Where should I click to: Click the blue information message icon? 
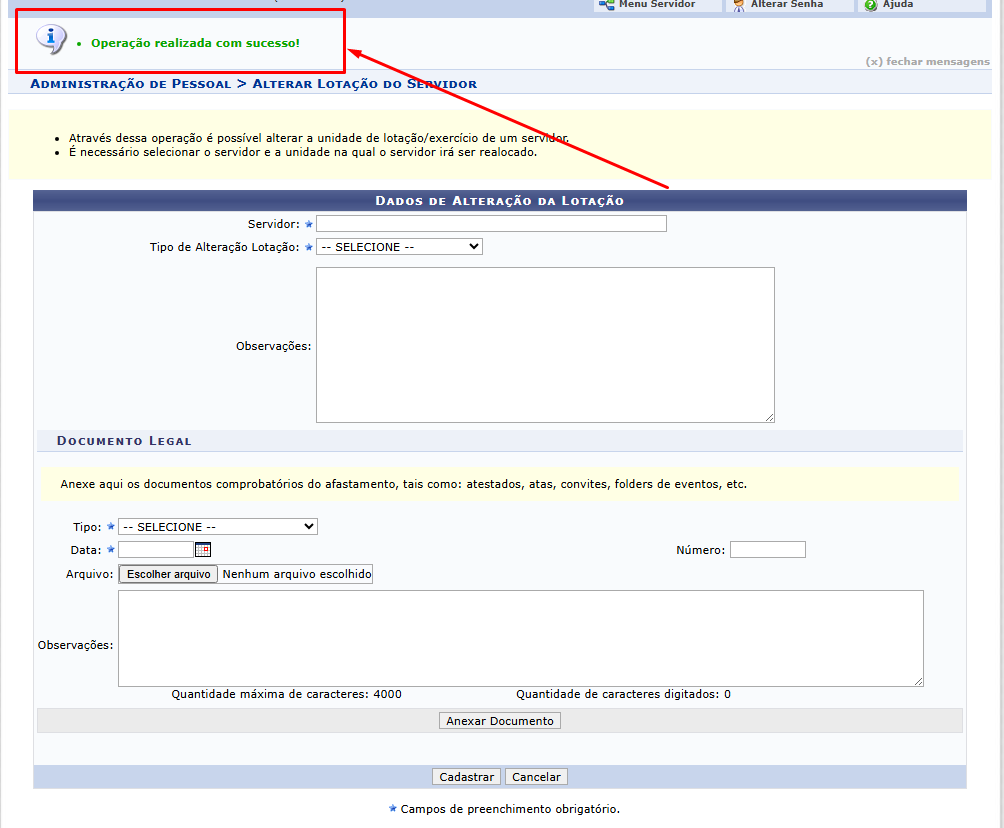click(50, 39)
